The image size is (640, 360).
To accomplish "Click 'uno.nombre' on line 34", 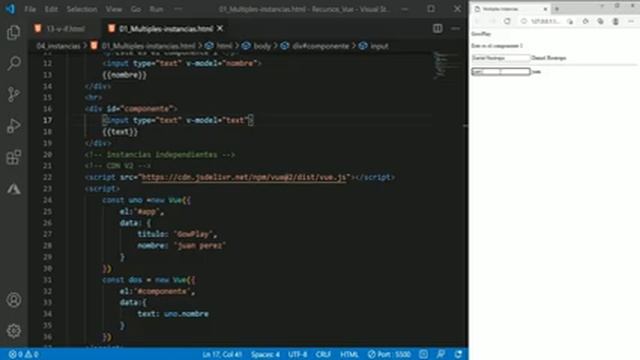I will click(x=186, y=314).
